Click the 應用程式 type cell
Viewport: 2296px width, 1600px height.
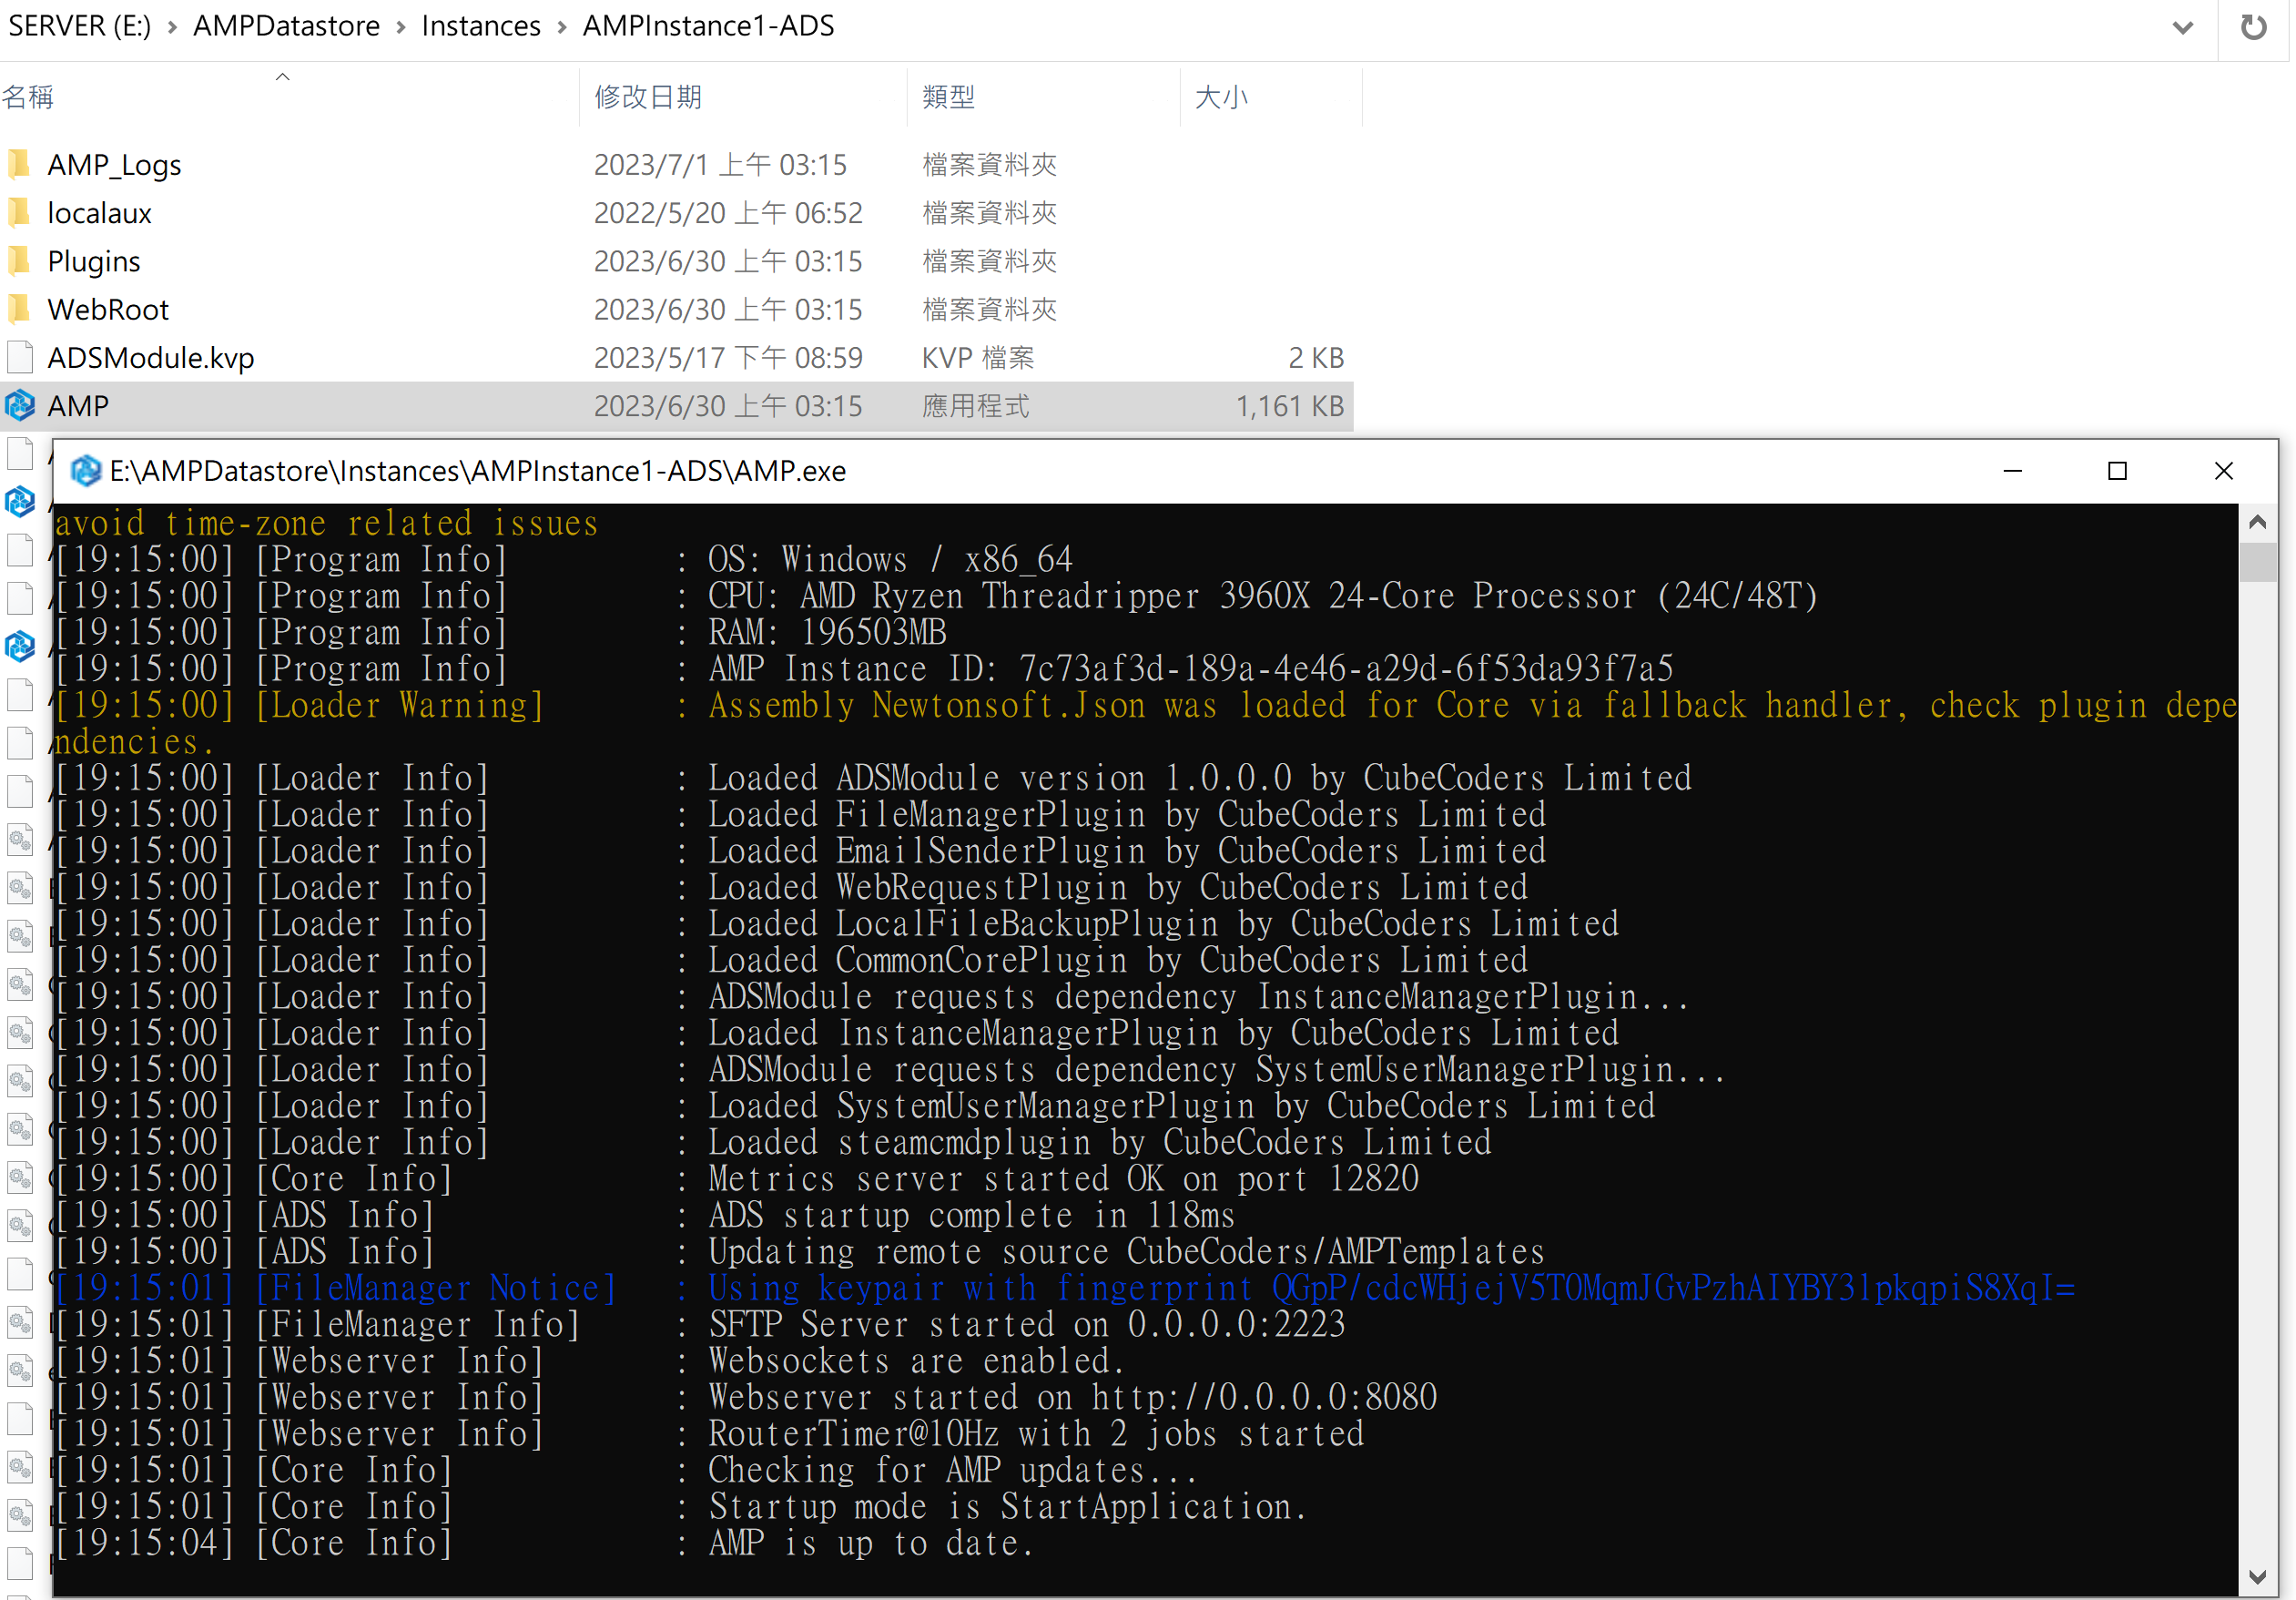tap(975, 405)
